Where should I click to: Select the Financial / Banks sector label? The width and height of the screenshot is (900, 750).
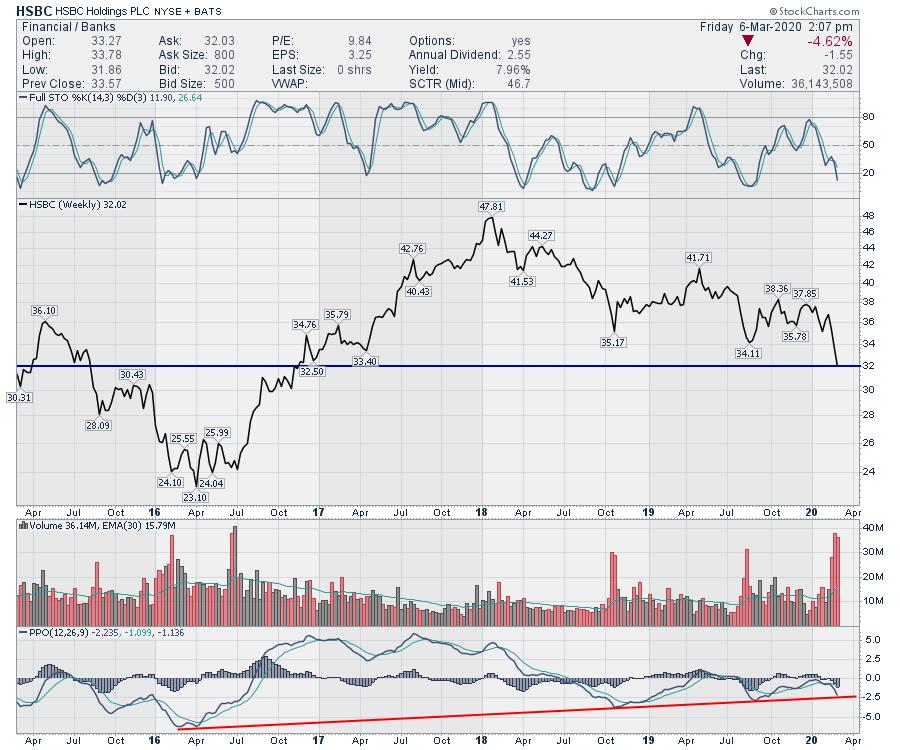(x=66, y=25)
